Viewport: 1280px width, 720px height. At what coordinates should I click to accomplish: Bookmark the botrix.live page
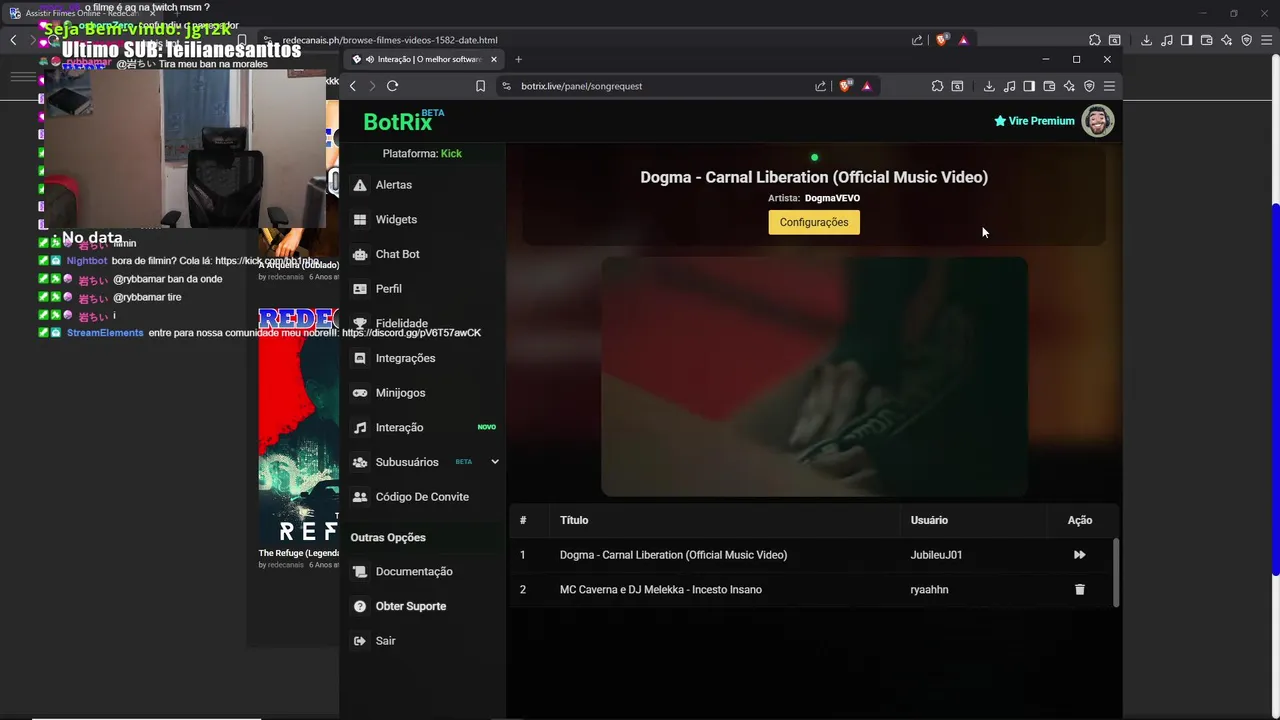pyautogui.click(x=480, y=86)
